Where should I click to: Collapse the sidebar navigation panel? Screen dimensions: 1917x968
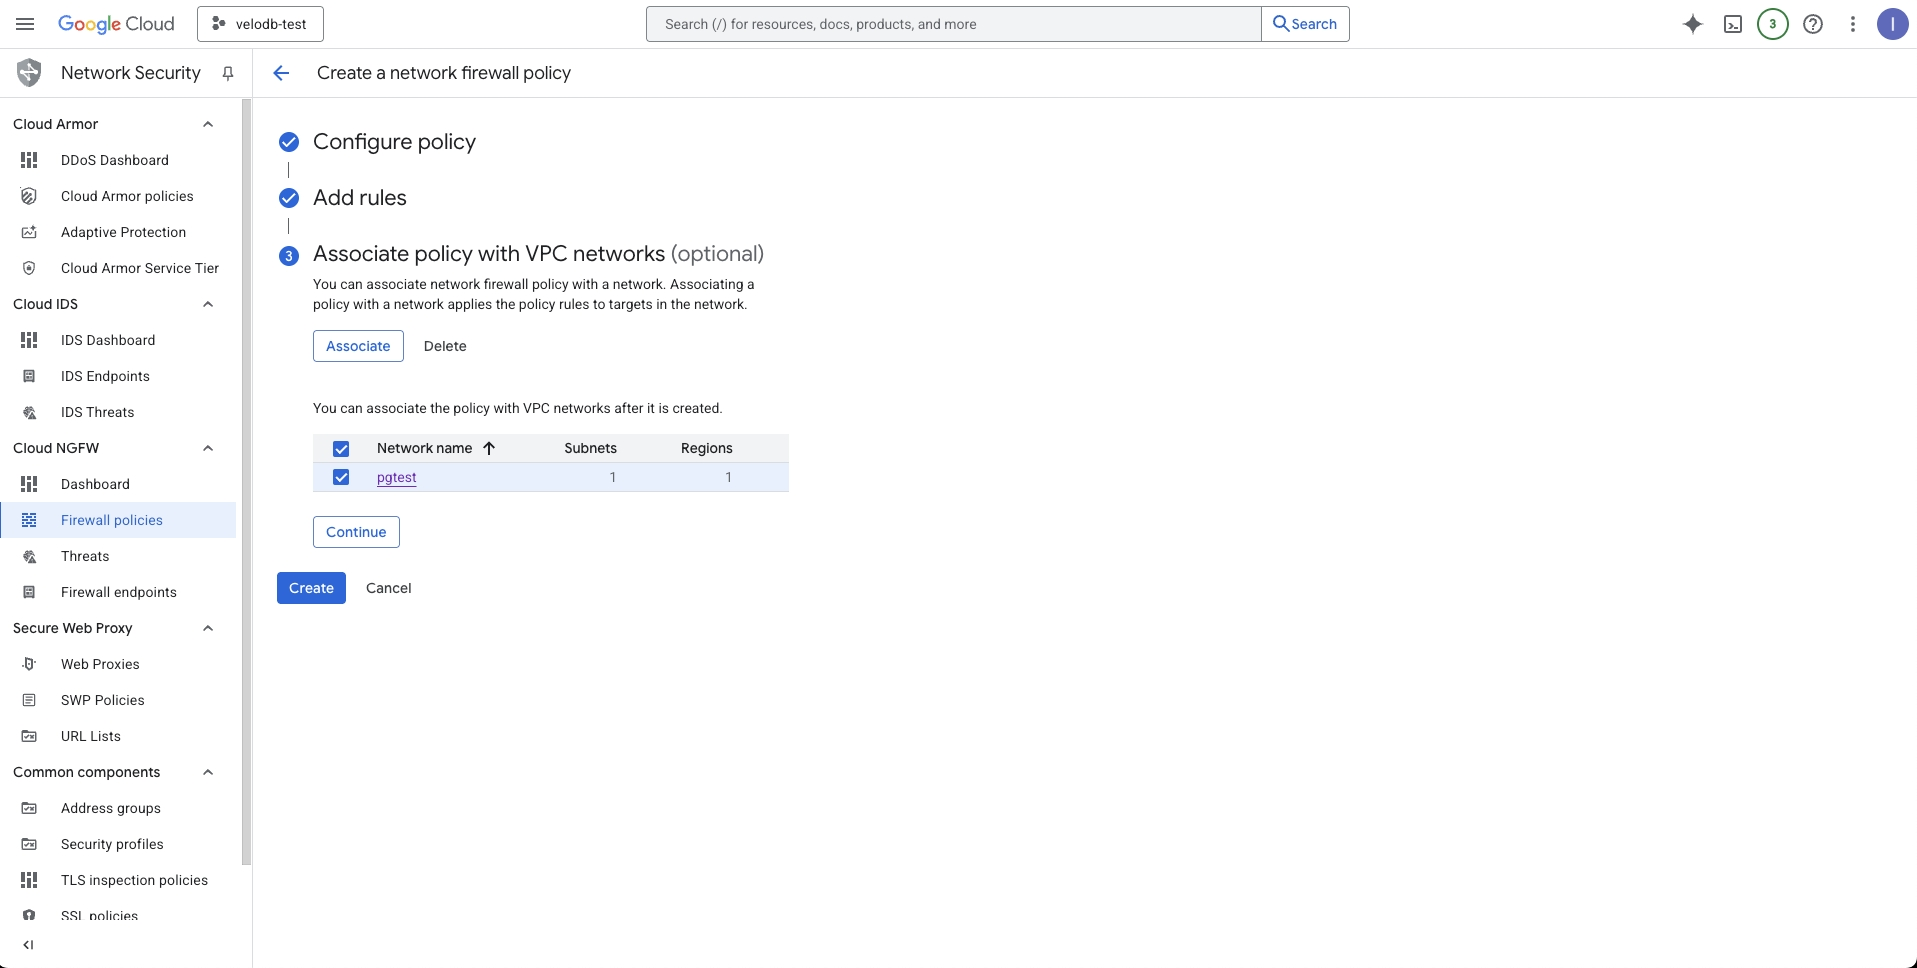coord(28,944)
